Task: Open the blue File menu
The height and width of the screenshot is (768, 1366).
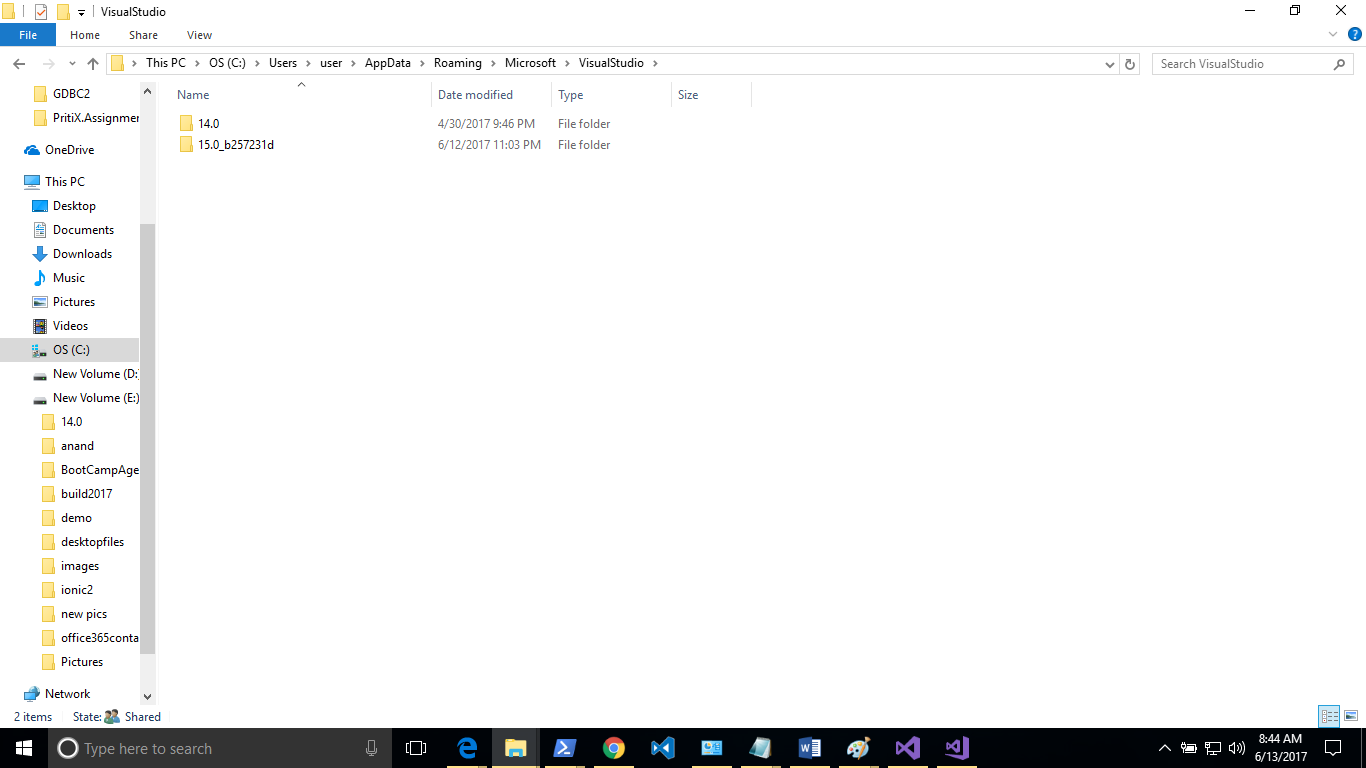Action: (x=28, y=34)
